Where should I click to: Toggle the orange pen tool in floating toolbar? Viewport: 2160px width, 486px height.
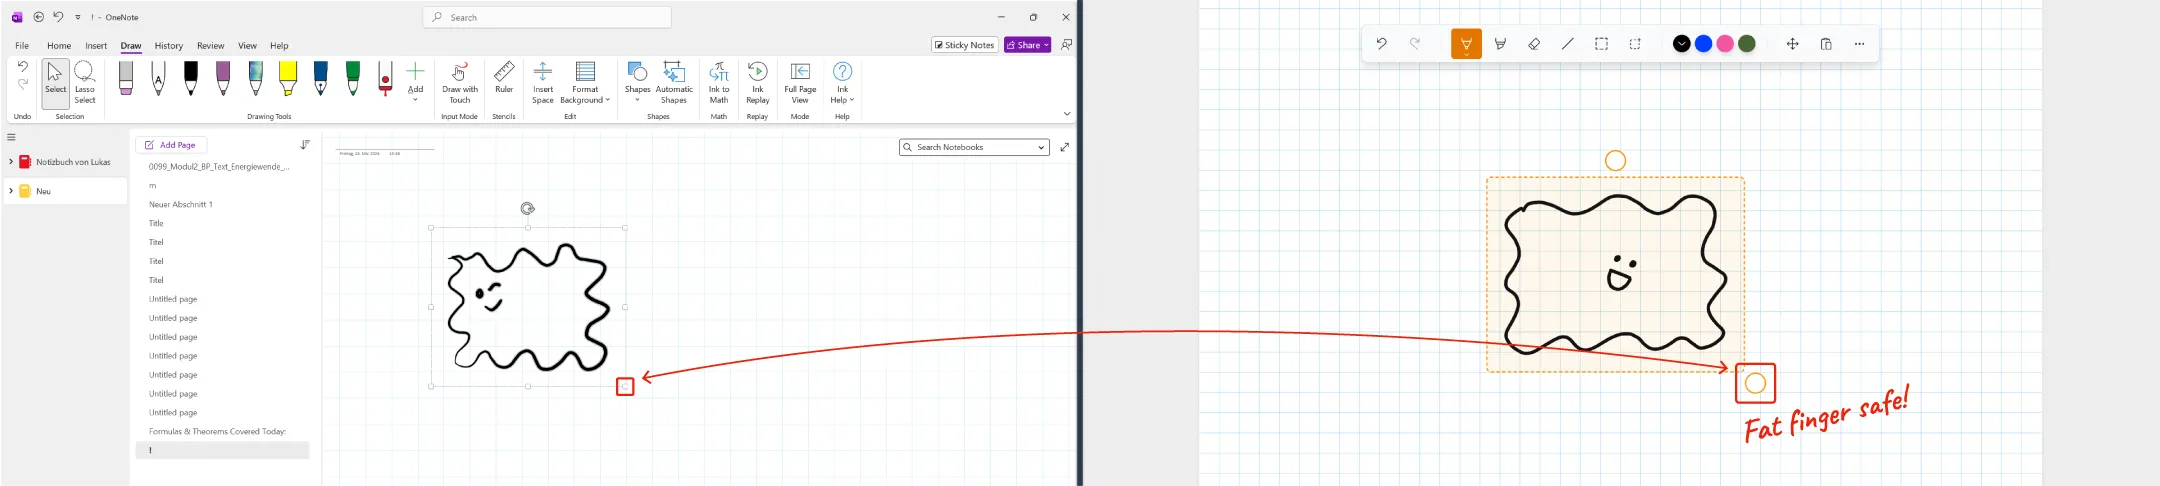click(1466, 44)
